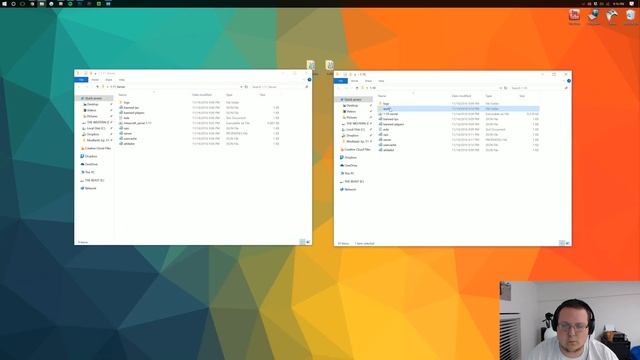Open the game controller desktop icon
Screen dimensions: 640x360
pyautogui.click(x=612, y=16)
